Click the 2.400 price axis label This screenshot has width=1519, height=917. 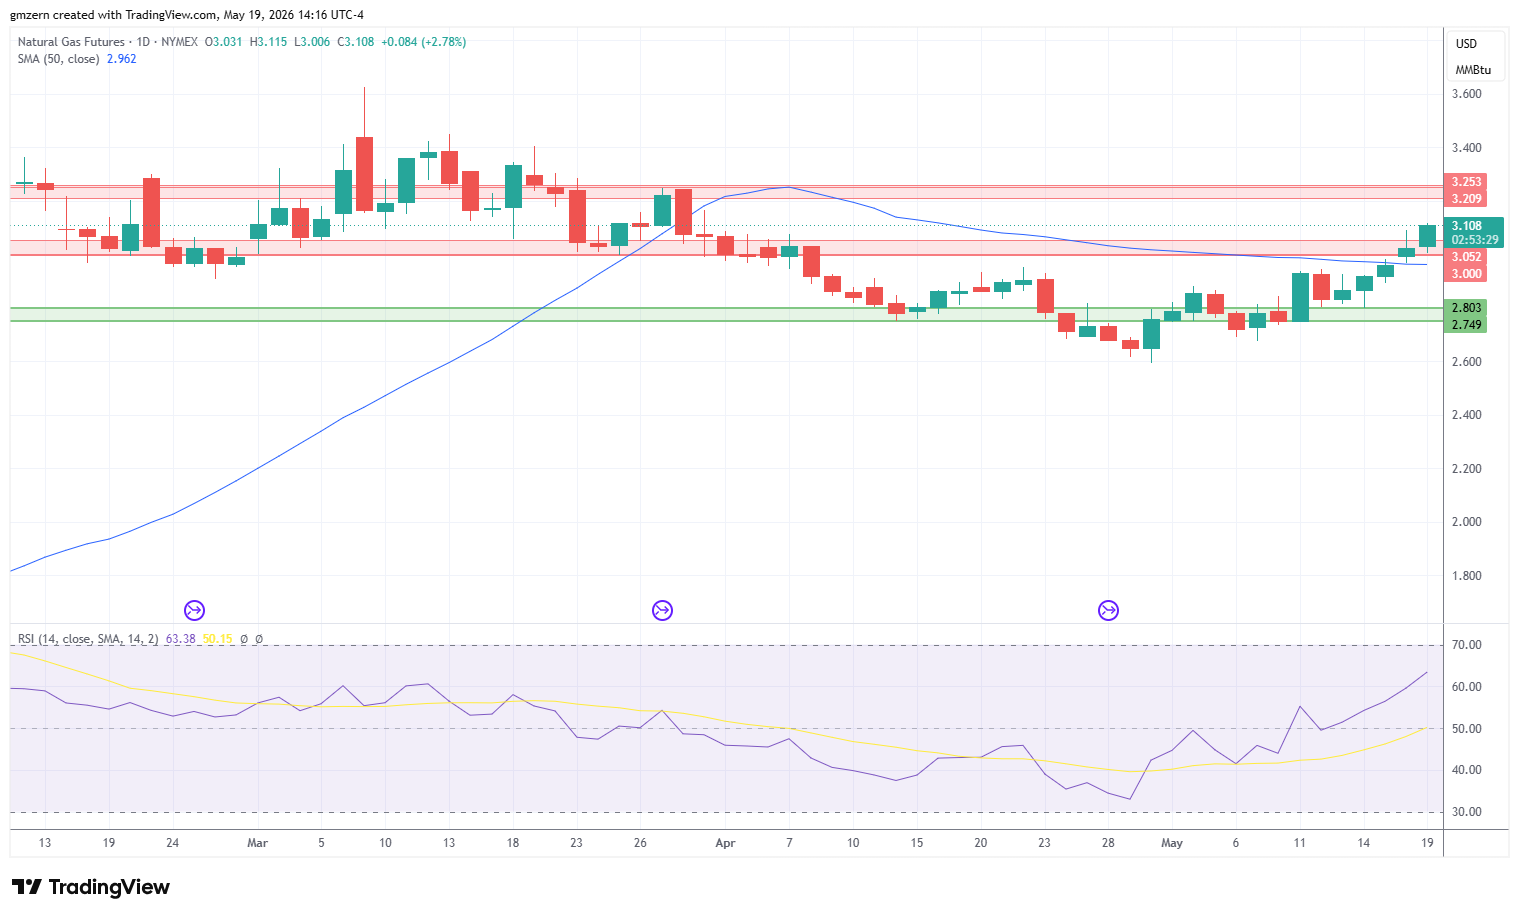pos(1467,415)
